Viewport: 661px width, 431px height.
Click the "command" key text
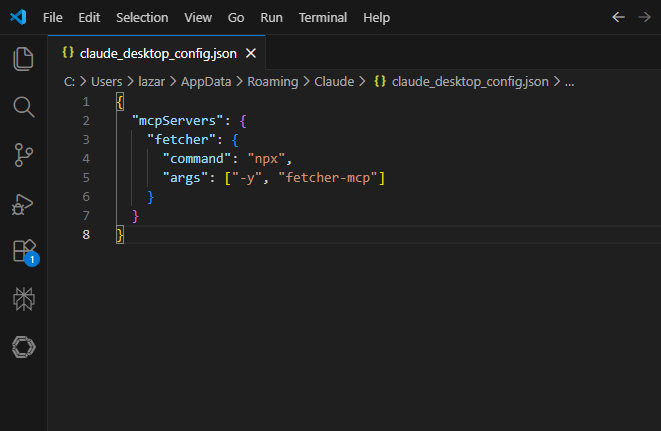(x=196, y=159)
